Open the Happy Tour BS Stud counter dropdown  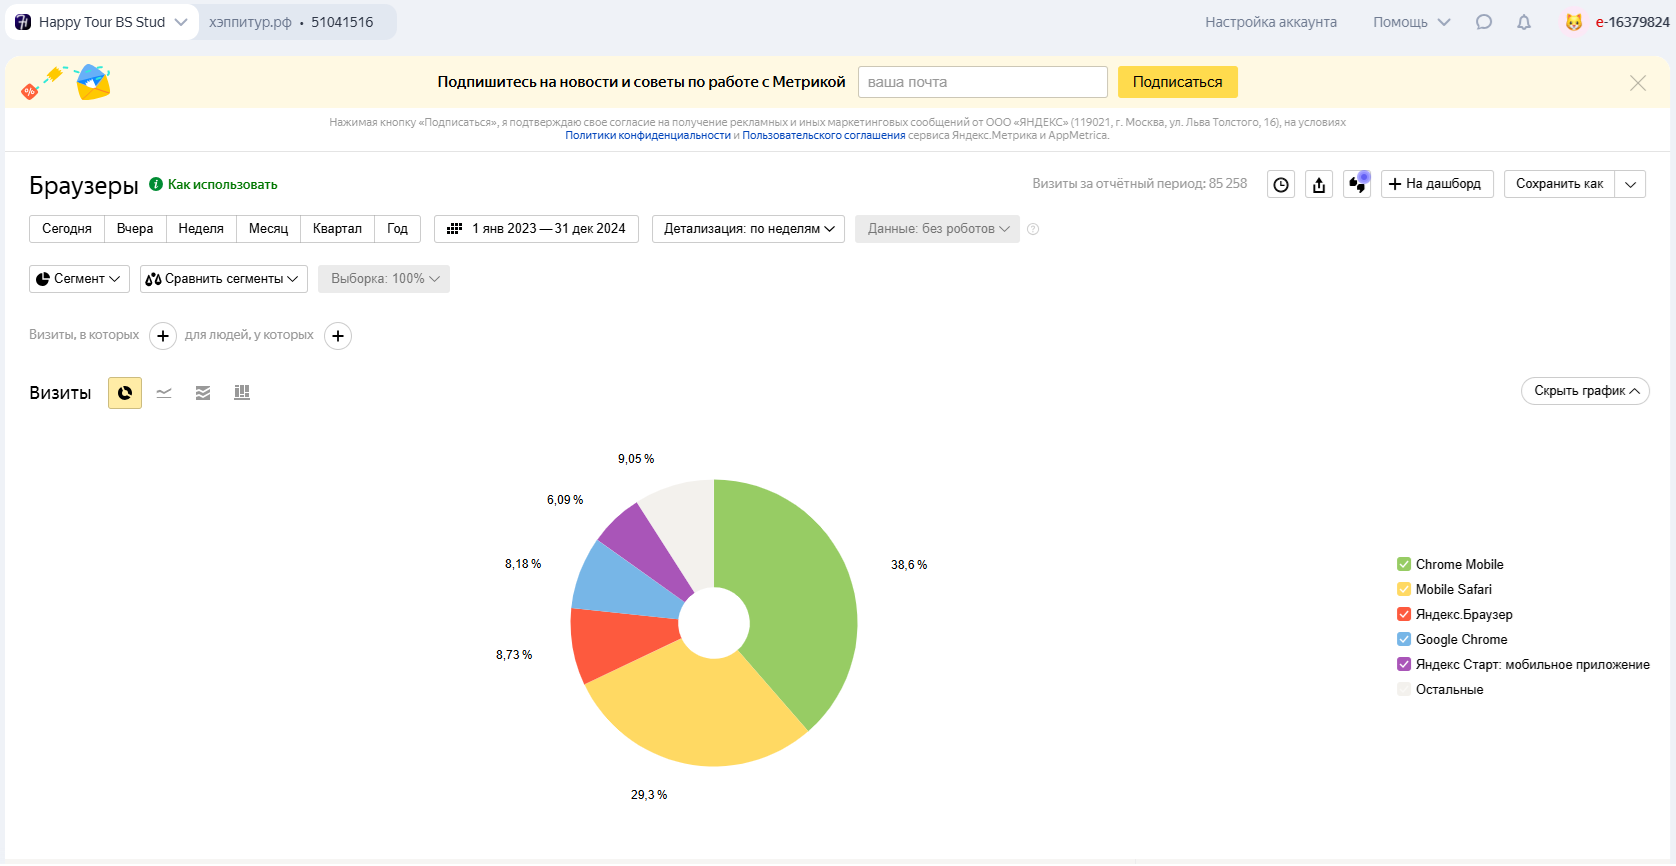[x=102, y=22]
